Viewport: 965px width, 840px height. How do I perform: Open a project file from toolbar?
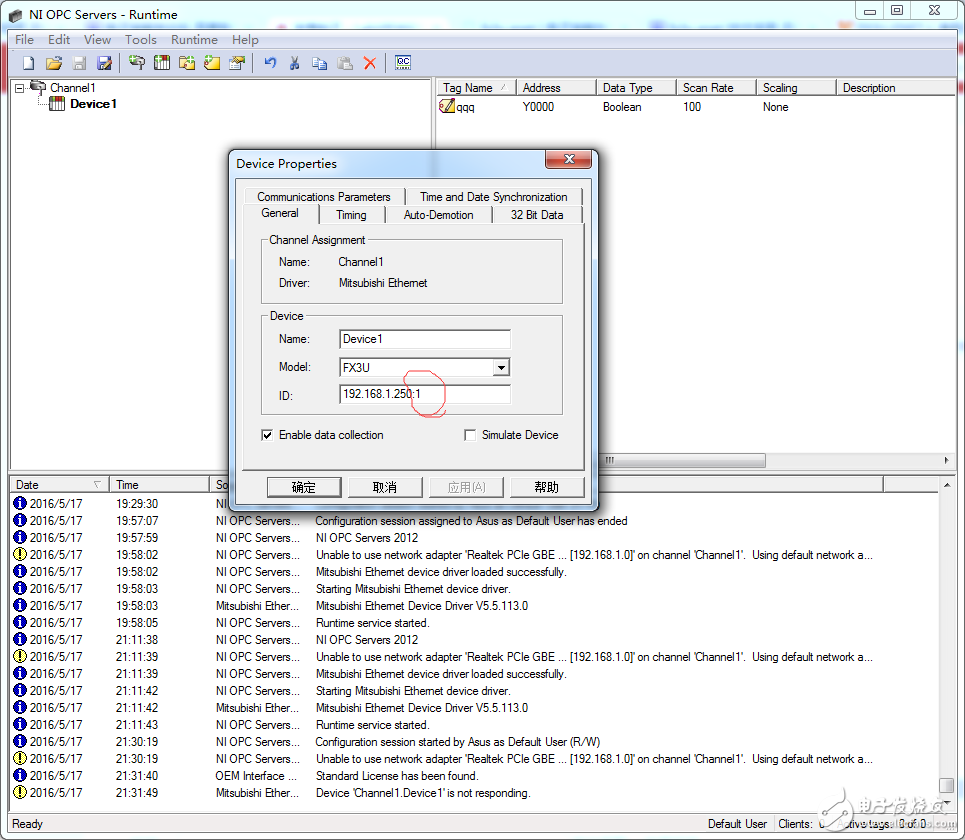(x=54, y=63)
